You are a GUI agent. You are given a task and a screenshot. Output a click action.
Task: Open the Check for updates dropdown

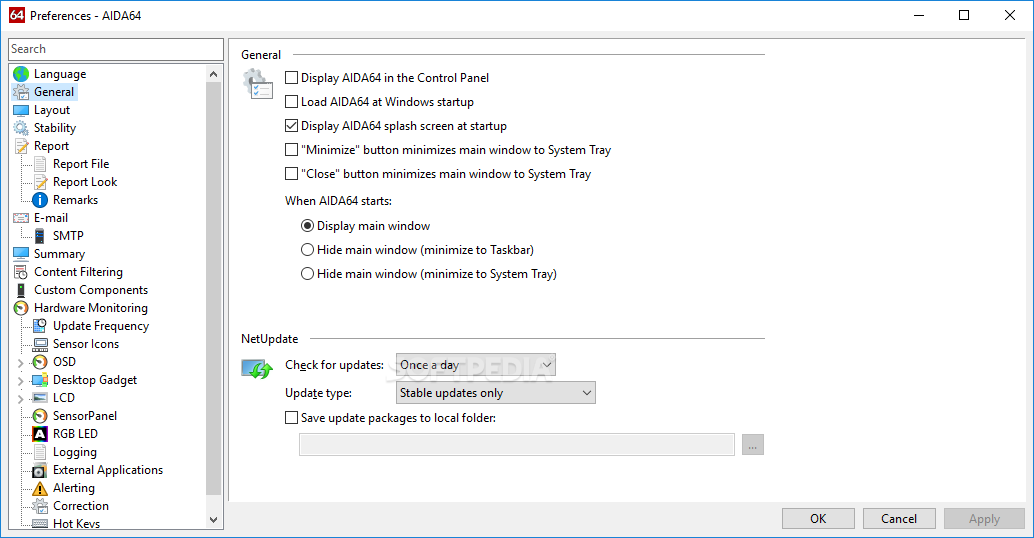coord(475,365)
